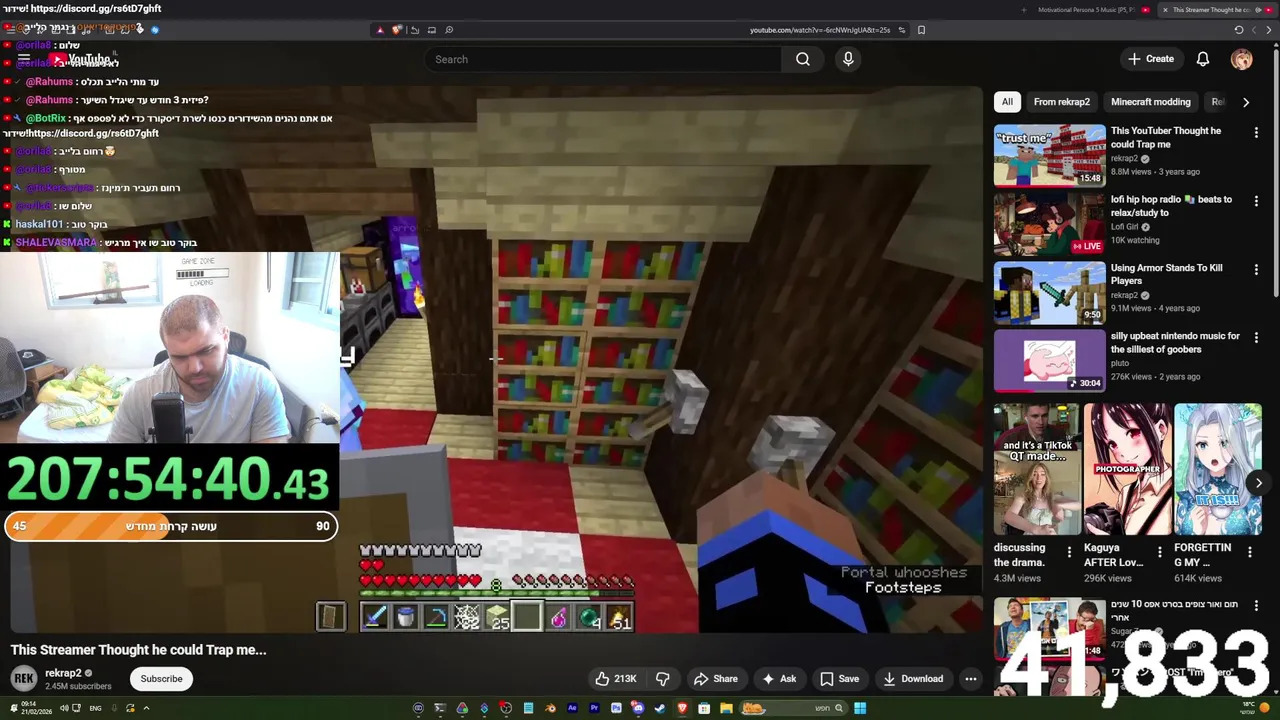Open Brave shields icon in toolbar
1280x720 pixels.
click(x=396, y=30)
